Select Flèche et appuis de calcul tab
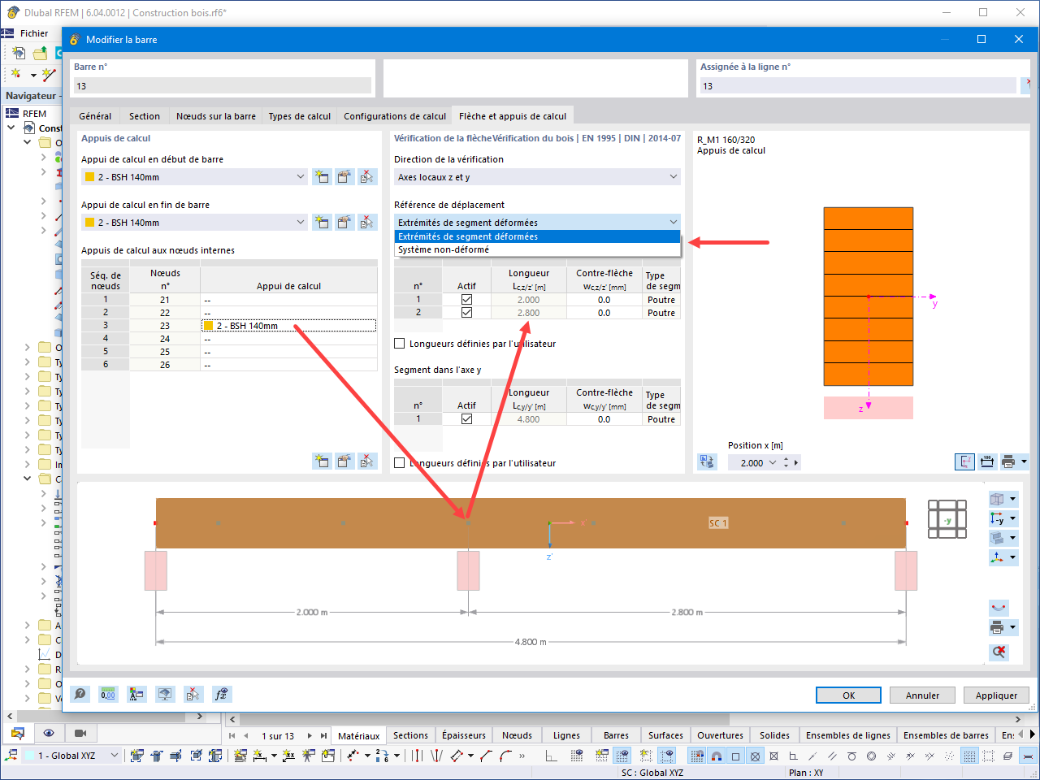Screen dimensions: 1040x780 tap(512, 116)
